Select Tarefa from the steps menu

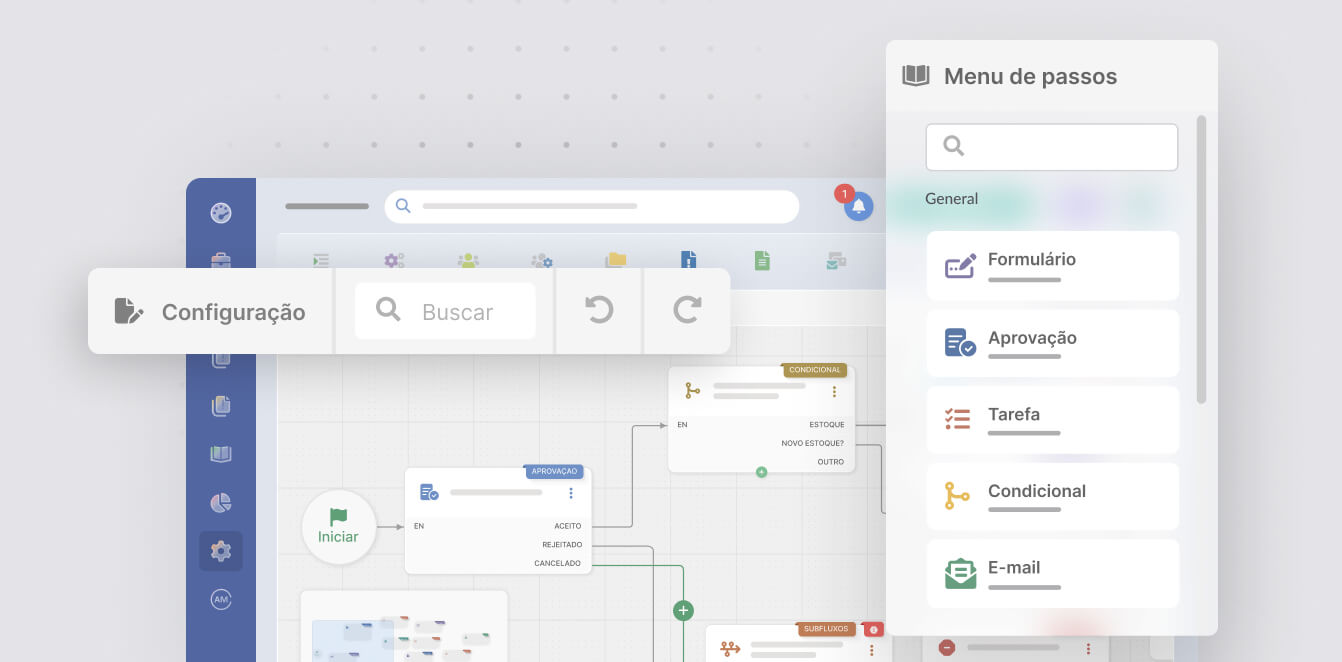(x=1052, y=420)
